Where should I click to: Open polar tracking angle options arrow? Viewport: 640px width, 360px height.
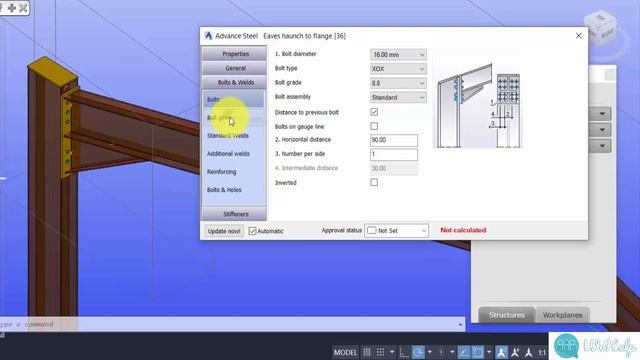(x=429, y=352)
